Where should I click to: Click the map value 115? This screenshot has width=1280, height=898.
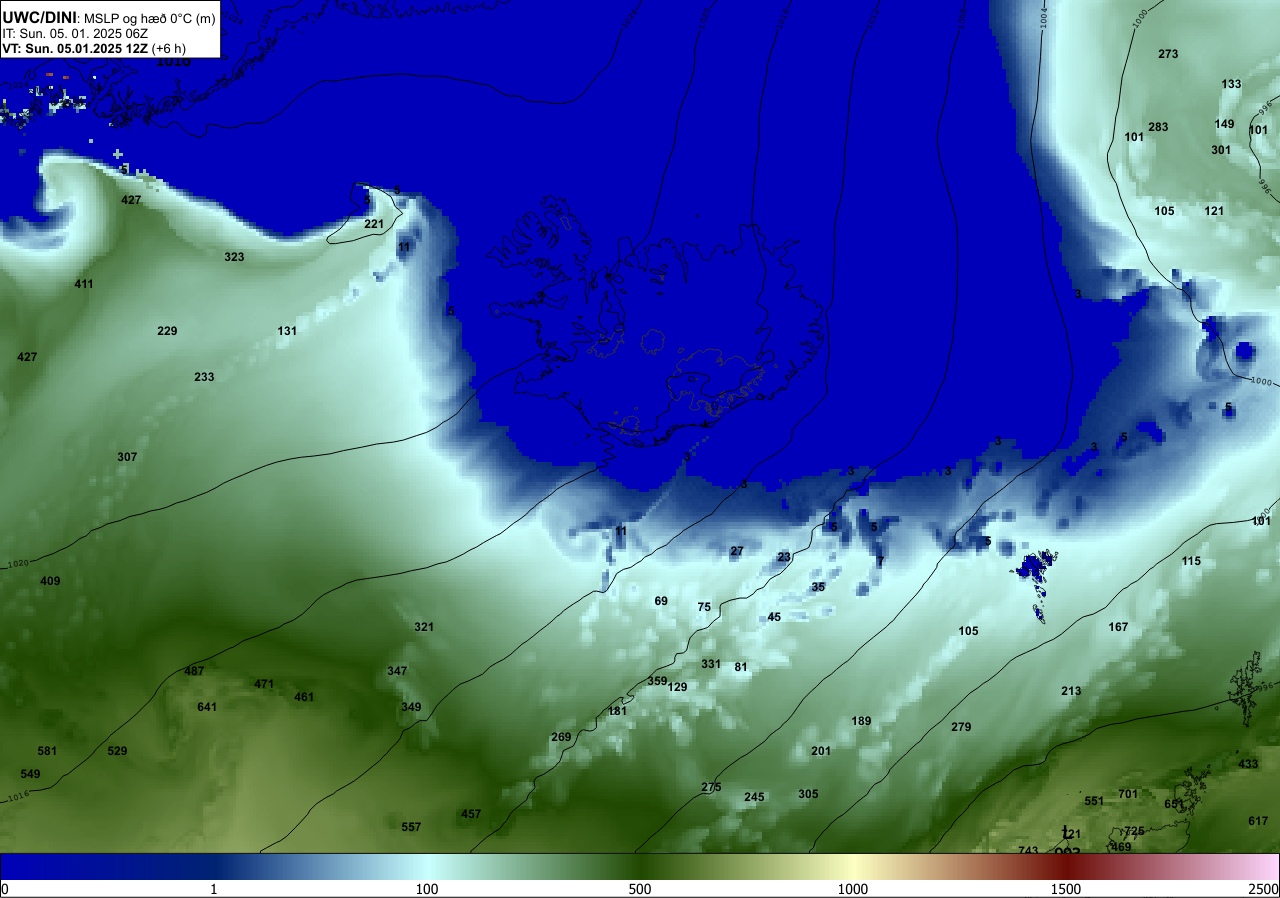(1191, 561)
